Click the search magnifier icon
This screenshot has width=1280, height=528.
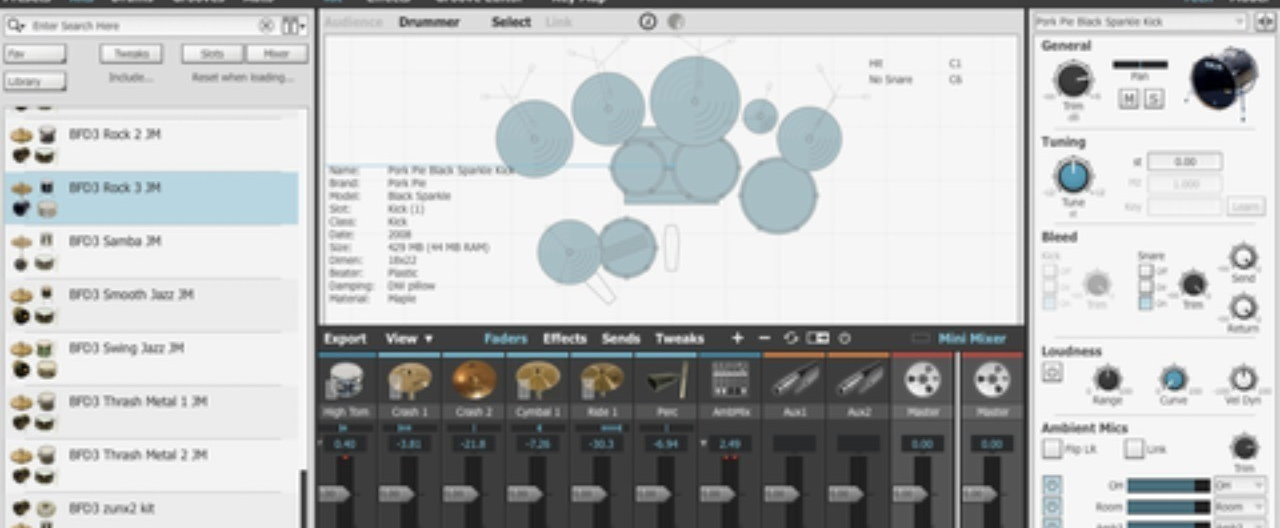pyautogui.click(x=16, y=25)
